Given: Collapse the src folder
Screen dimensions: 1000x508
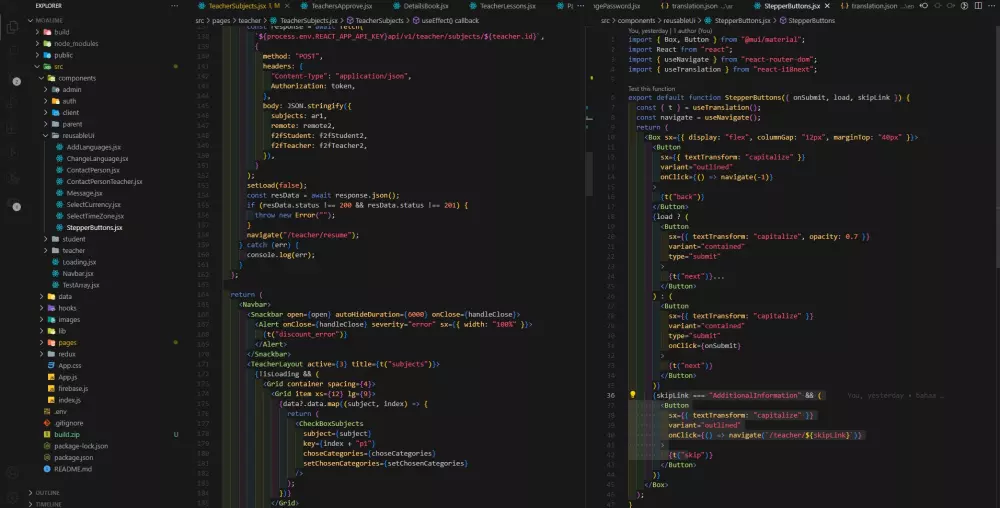Looking at the screenshot, I should click(37, 66).
